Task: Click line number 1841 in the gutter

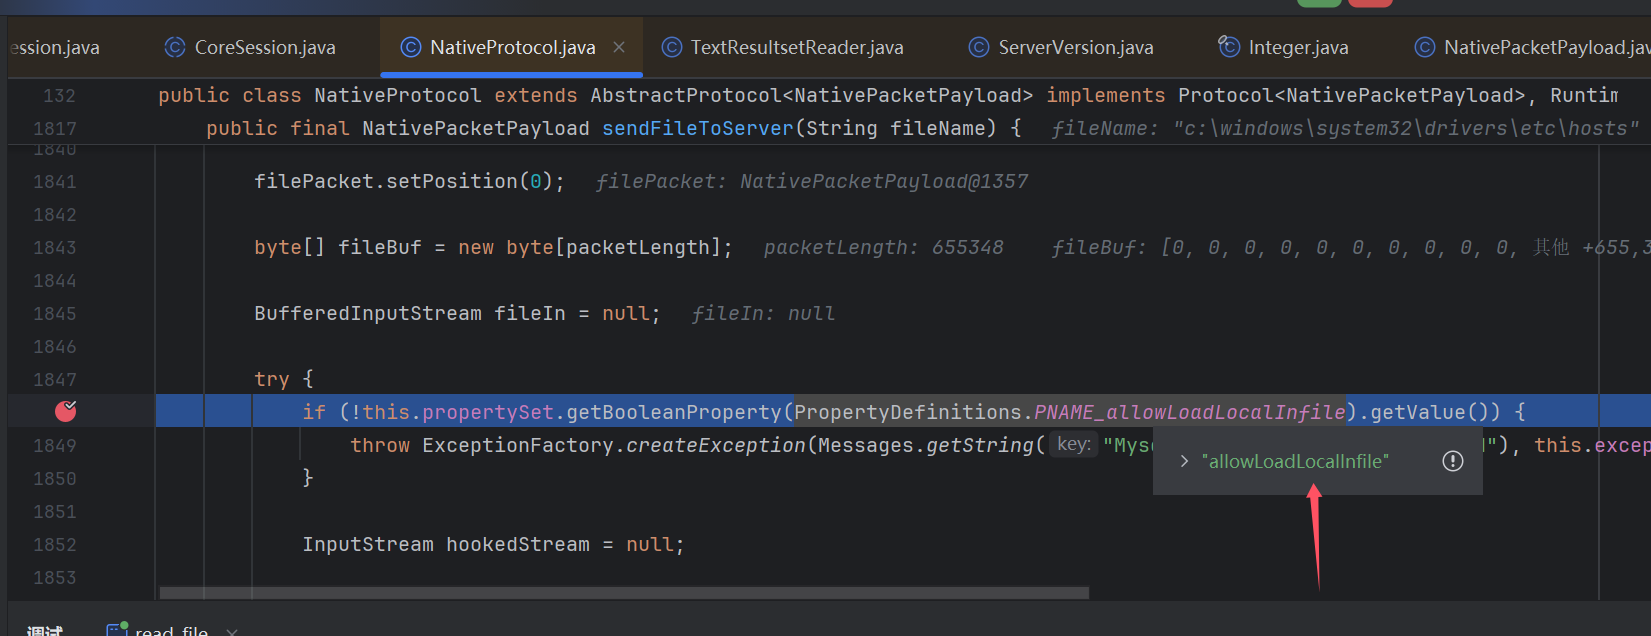Action: (x=55, y=182)
